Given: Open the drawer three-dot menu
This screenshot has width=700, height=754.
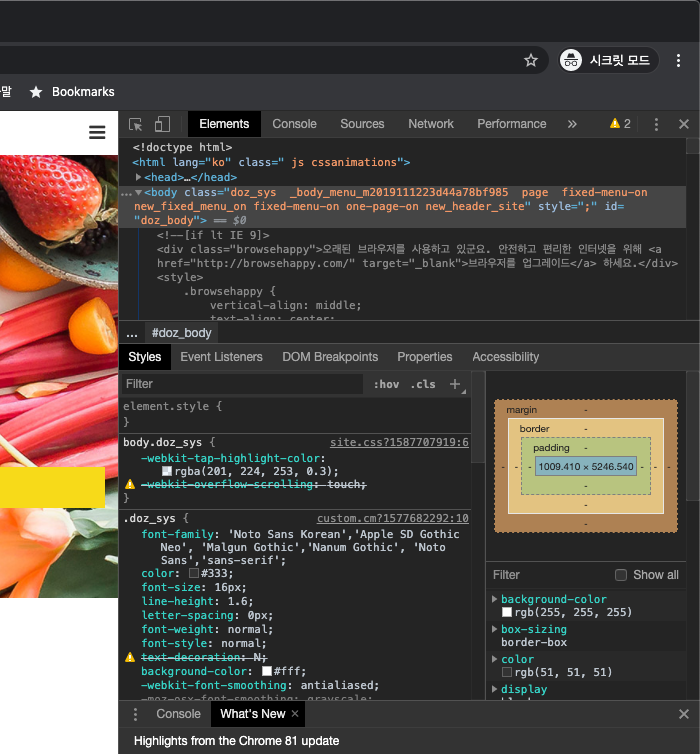Looking at the screenshot, I should pyautogui.click(x=136, y=714).
